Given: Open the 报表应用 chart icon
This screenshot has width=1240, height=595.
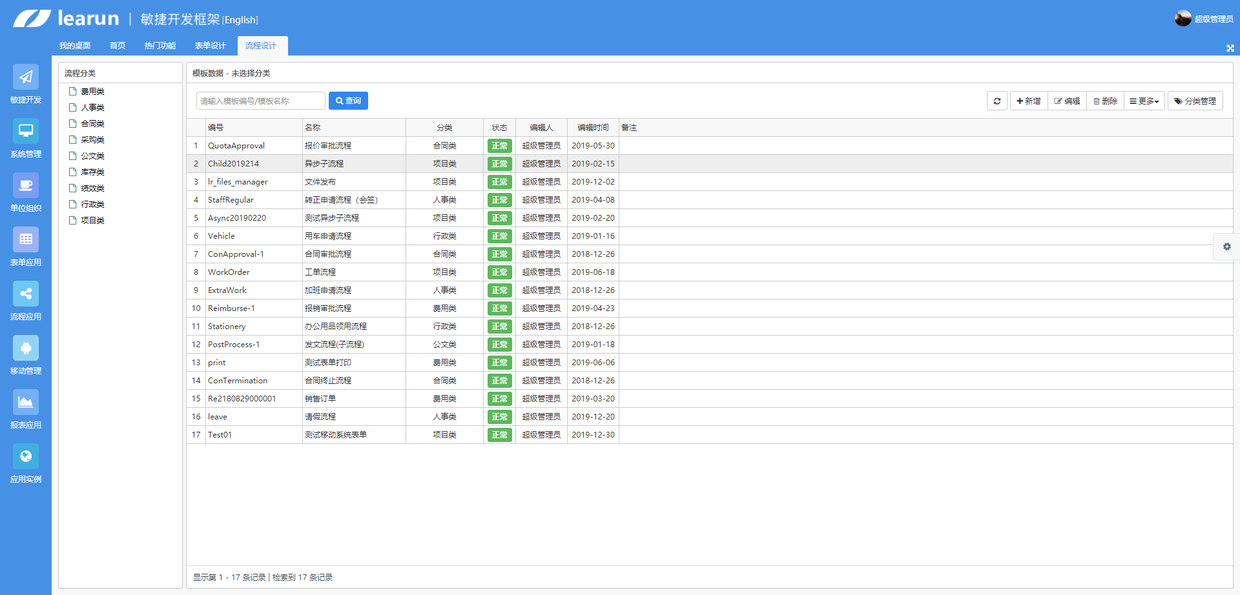Looking at the screenshot, I should (26, 401).
